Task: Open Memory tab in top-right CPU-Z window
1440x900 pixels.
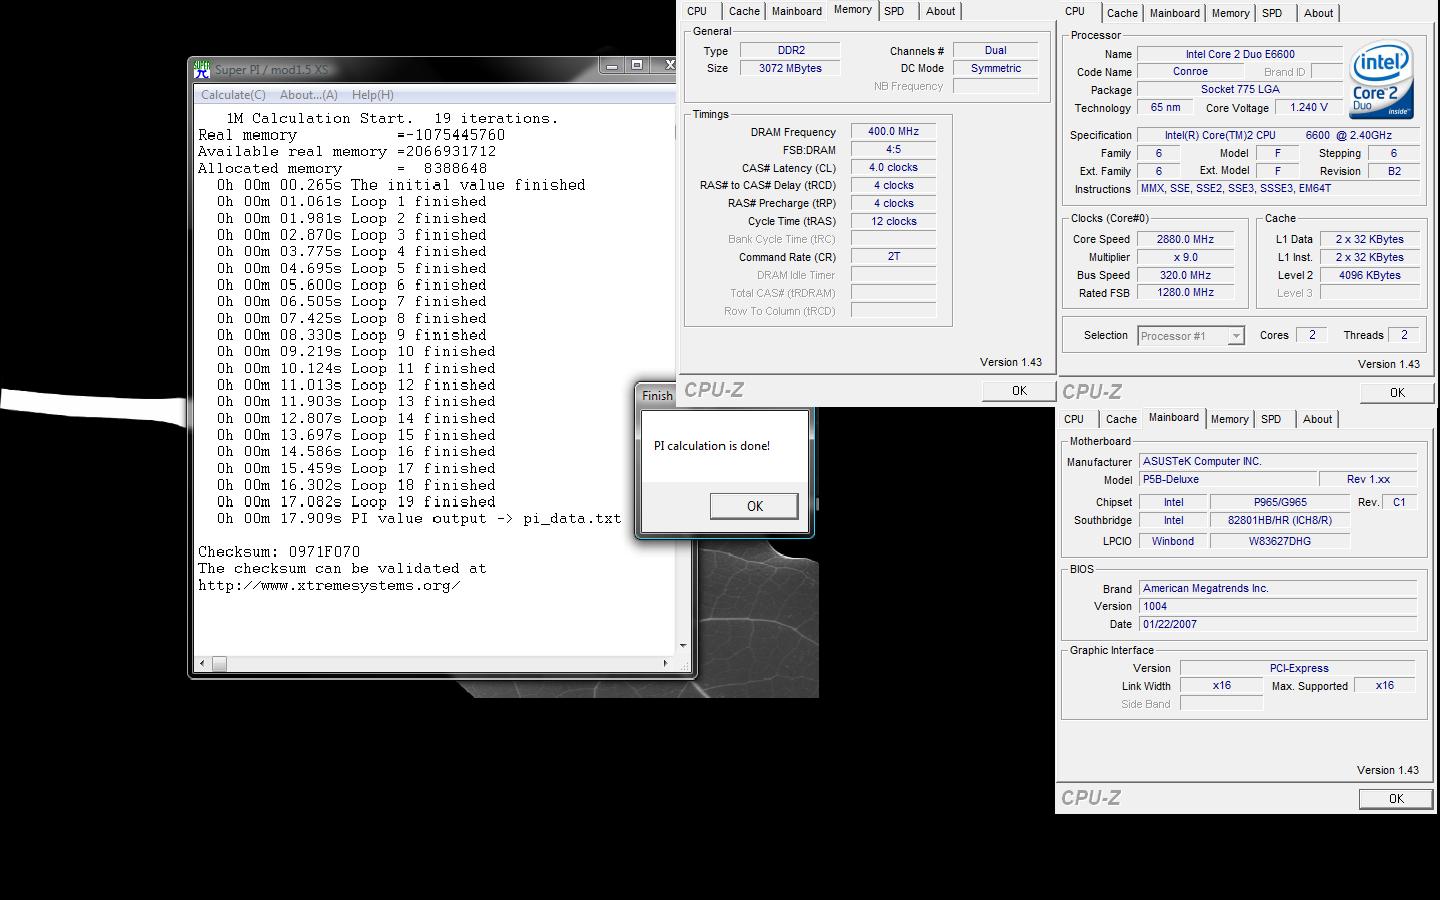Action: pyautogui.click(x=1231, y=13)
